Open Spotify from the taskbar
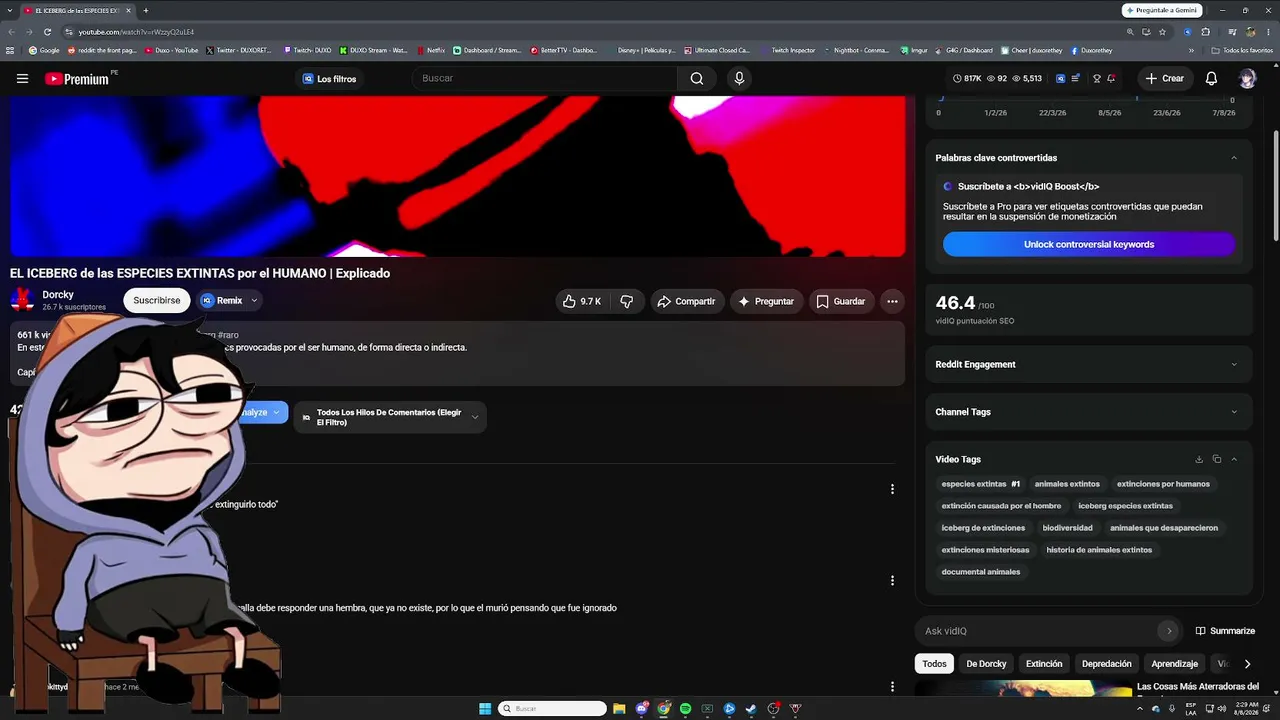 pyautogui.click(x=686, y=709)
